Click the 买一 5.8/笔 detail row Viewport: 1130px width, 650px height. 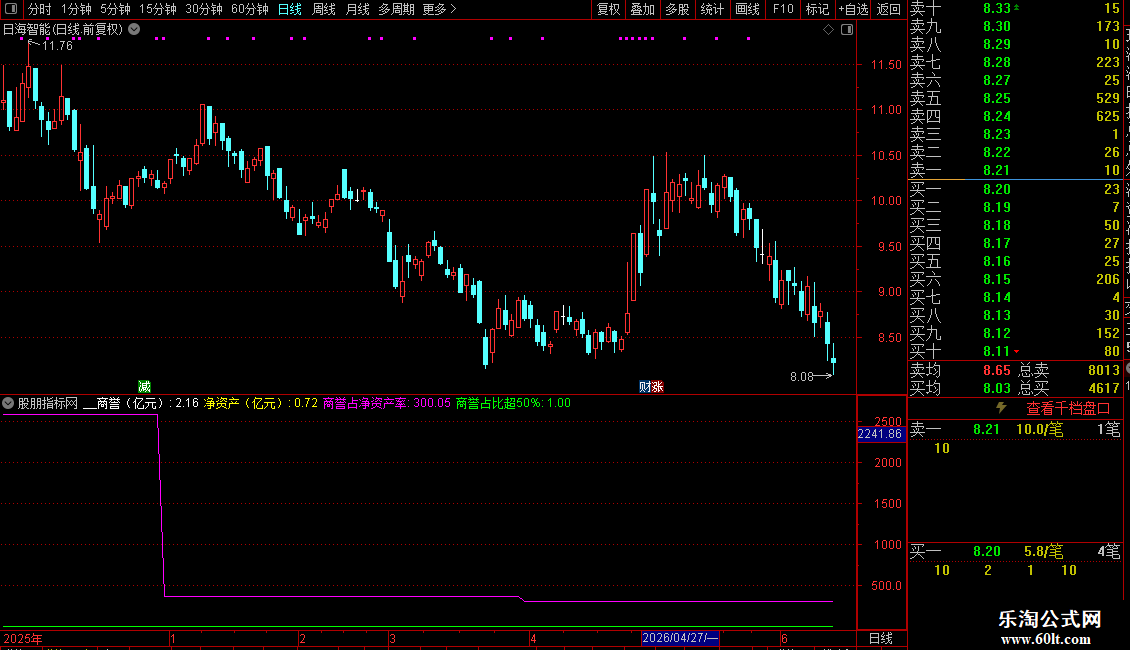coord(1015,552)
